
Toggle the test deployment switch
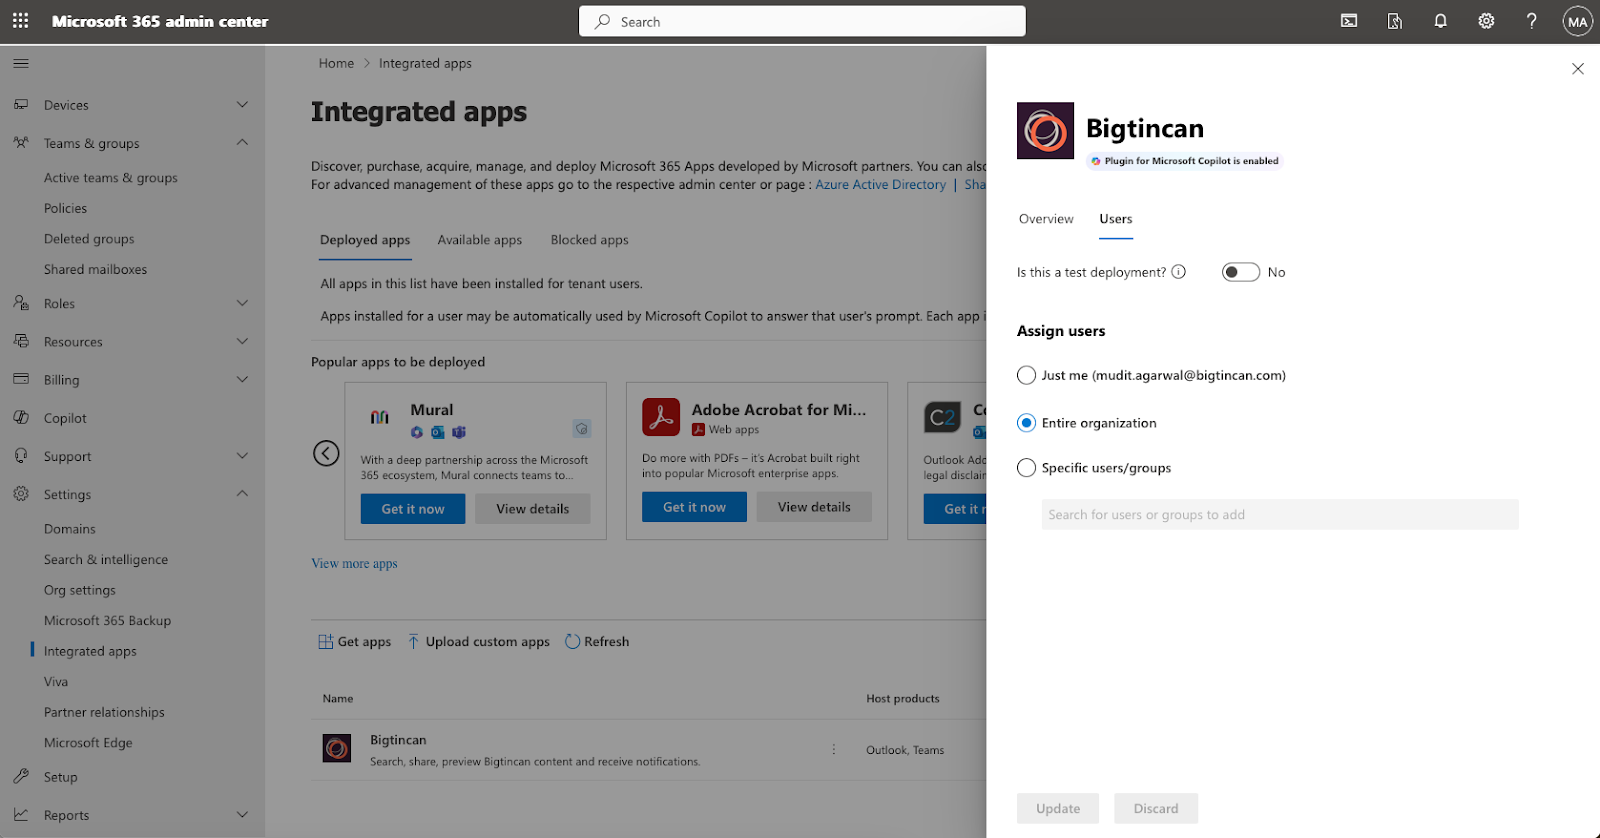pyautogui.click(x=1240, y=272)
